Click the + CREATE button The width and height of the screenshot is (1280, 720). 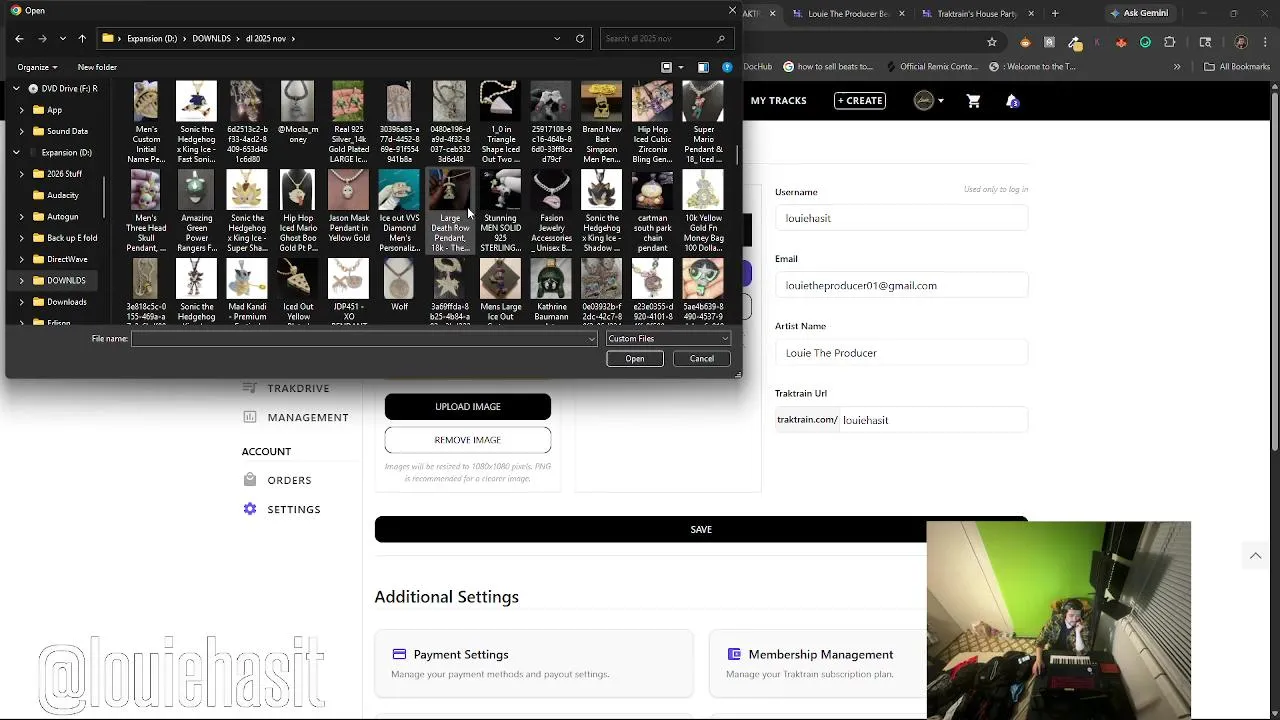860,101
